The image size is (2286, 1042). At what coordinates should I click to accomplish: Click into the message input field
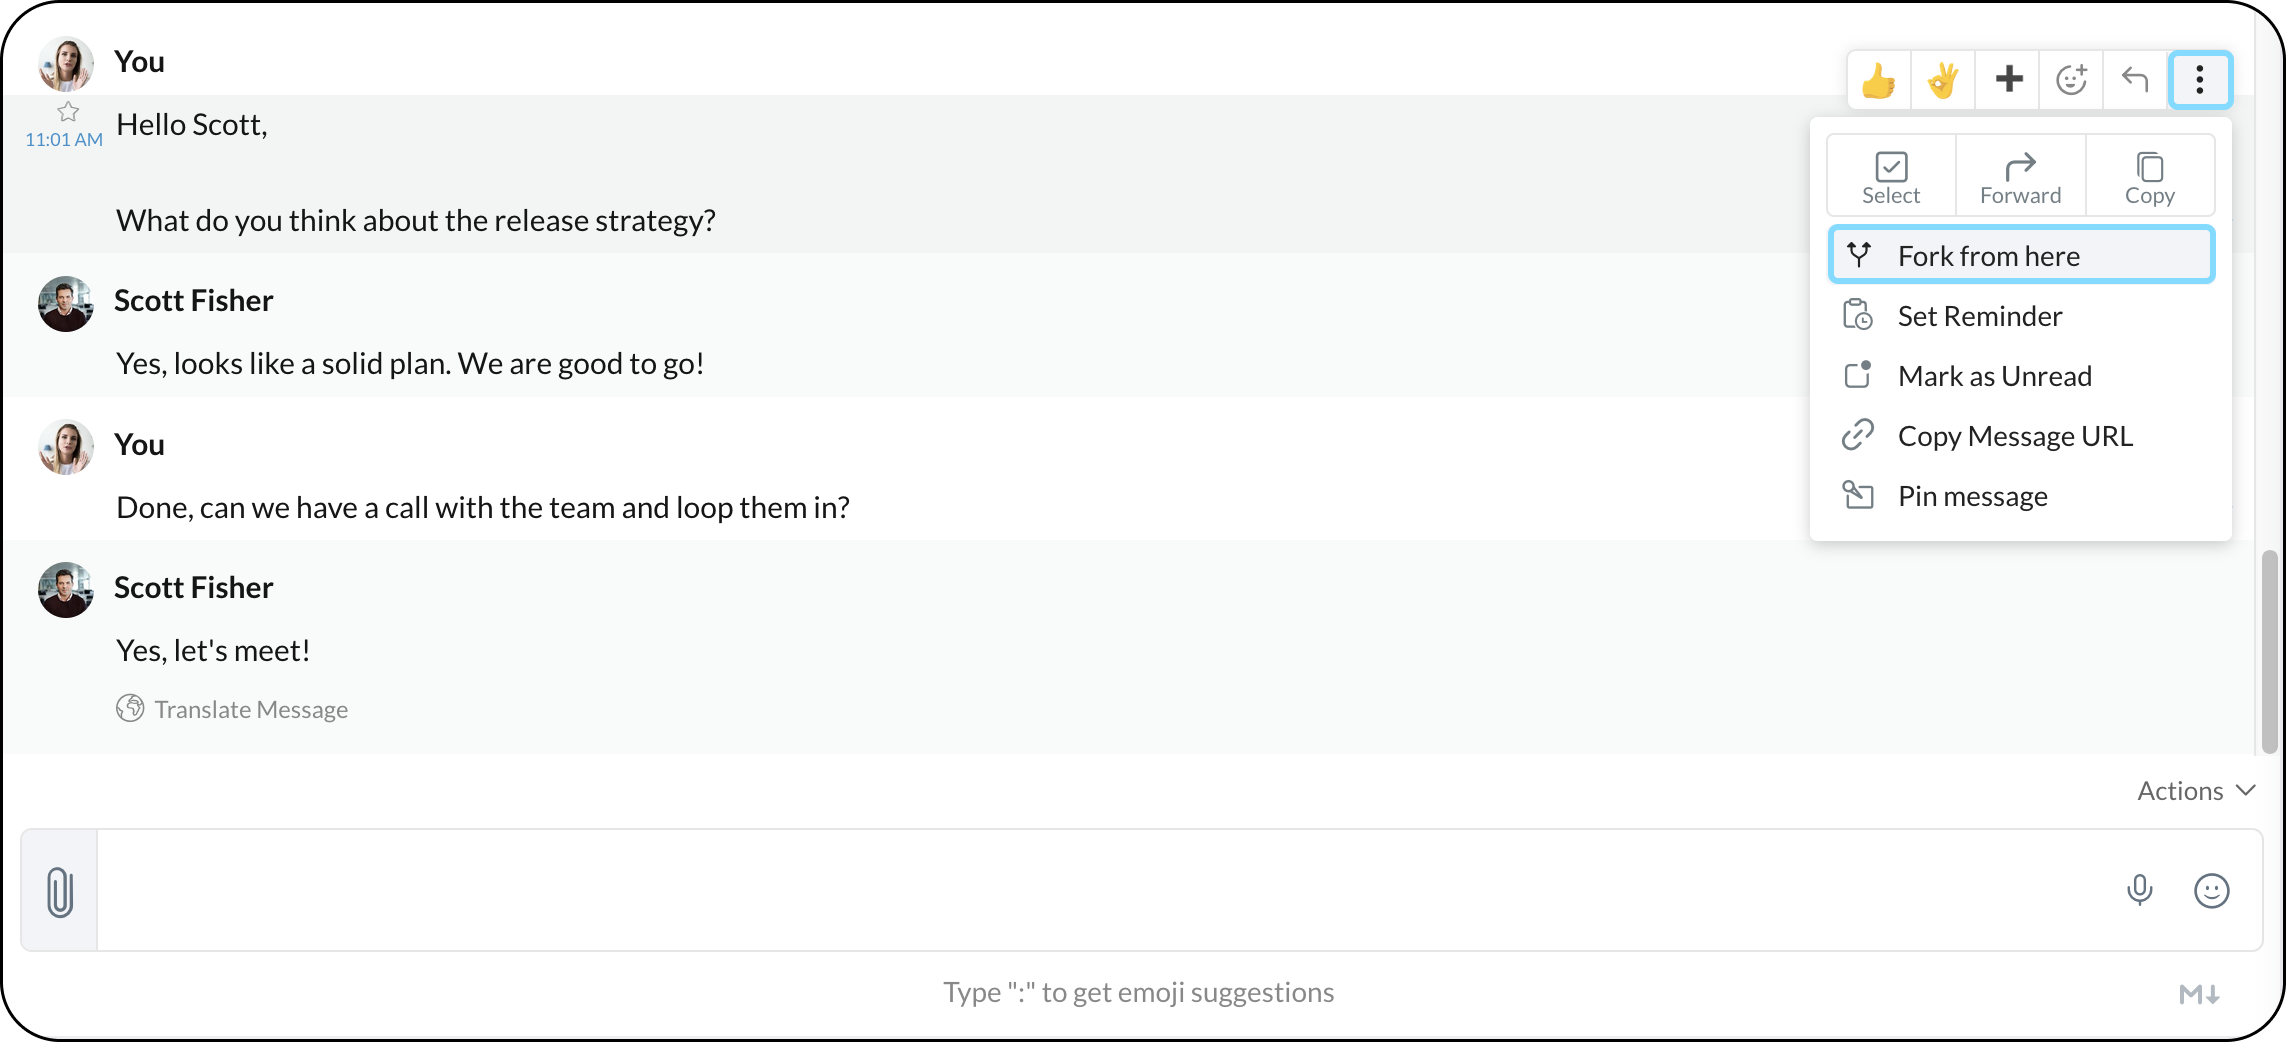pyautogui.click(x=1100, y=890)
